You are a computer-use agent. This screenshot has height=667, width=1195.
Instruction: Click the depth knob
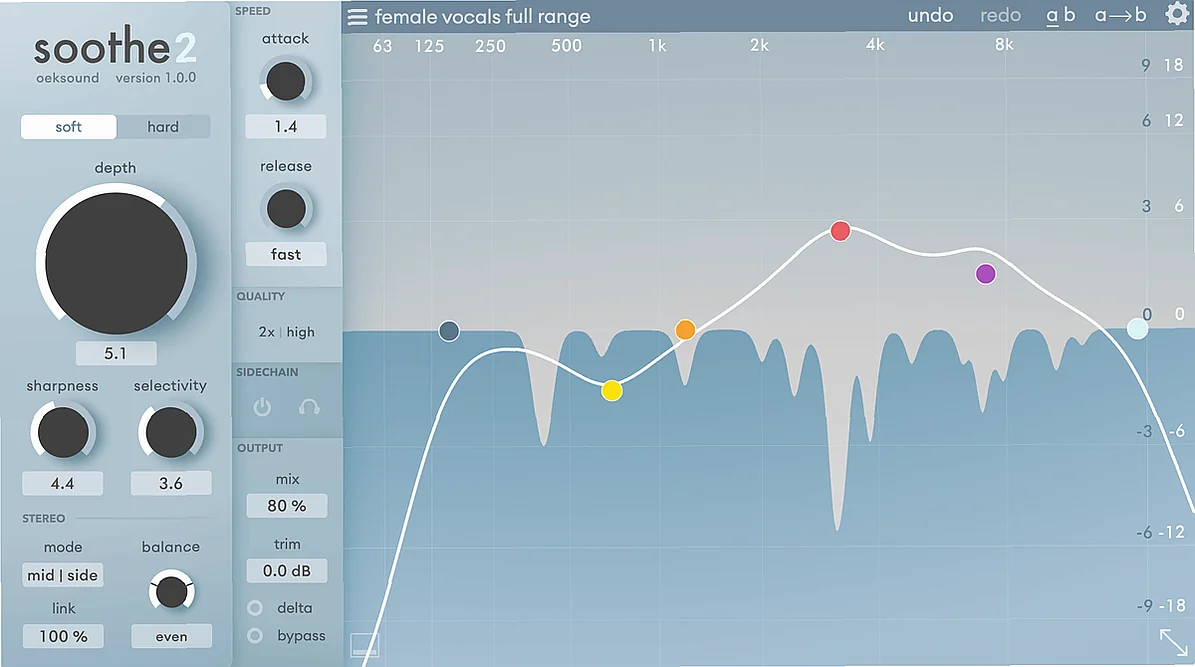tap(116, 263)
